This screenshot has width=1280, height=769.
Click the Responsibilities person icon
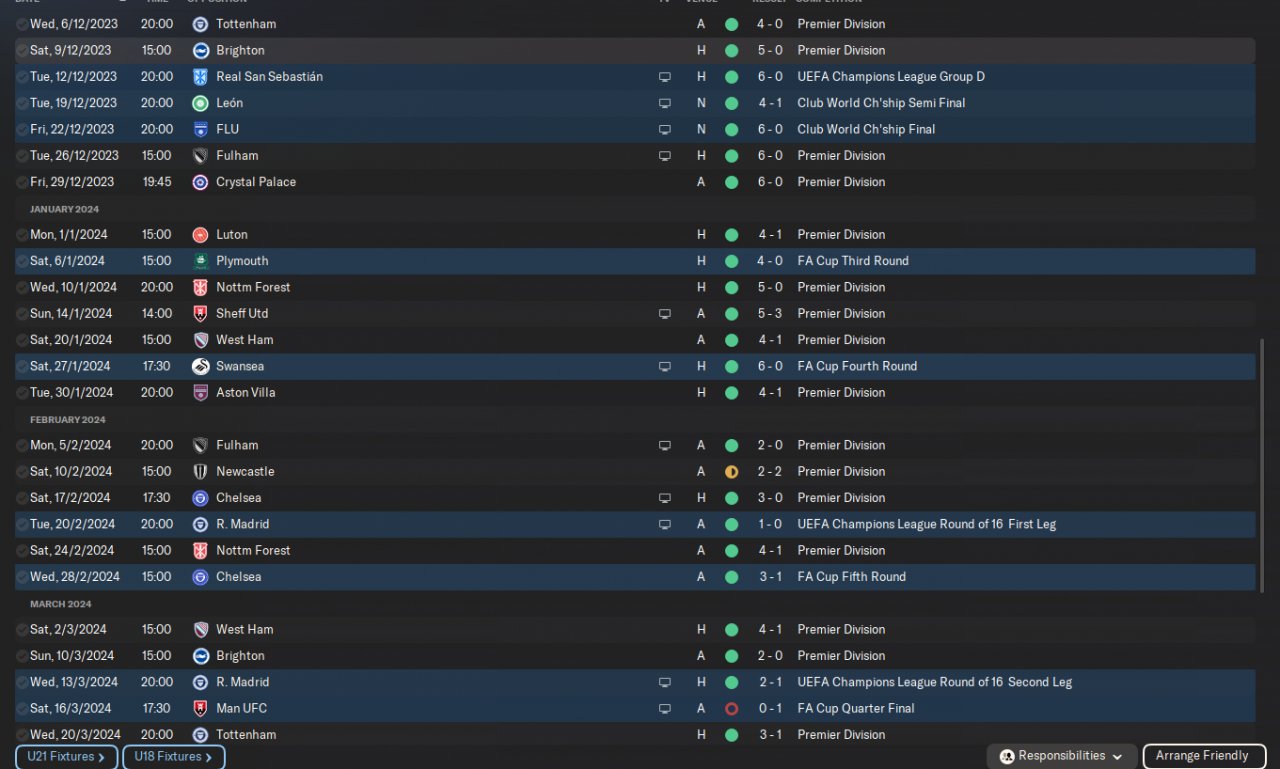[1007, 757]
